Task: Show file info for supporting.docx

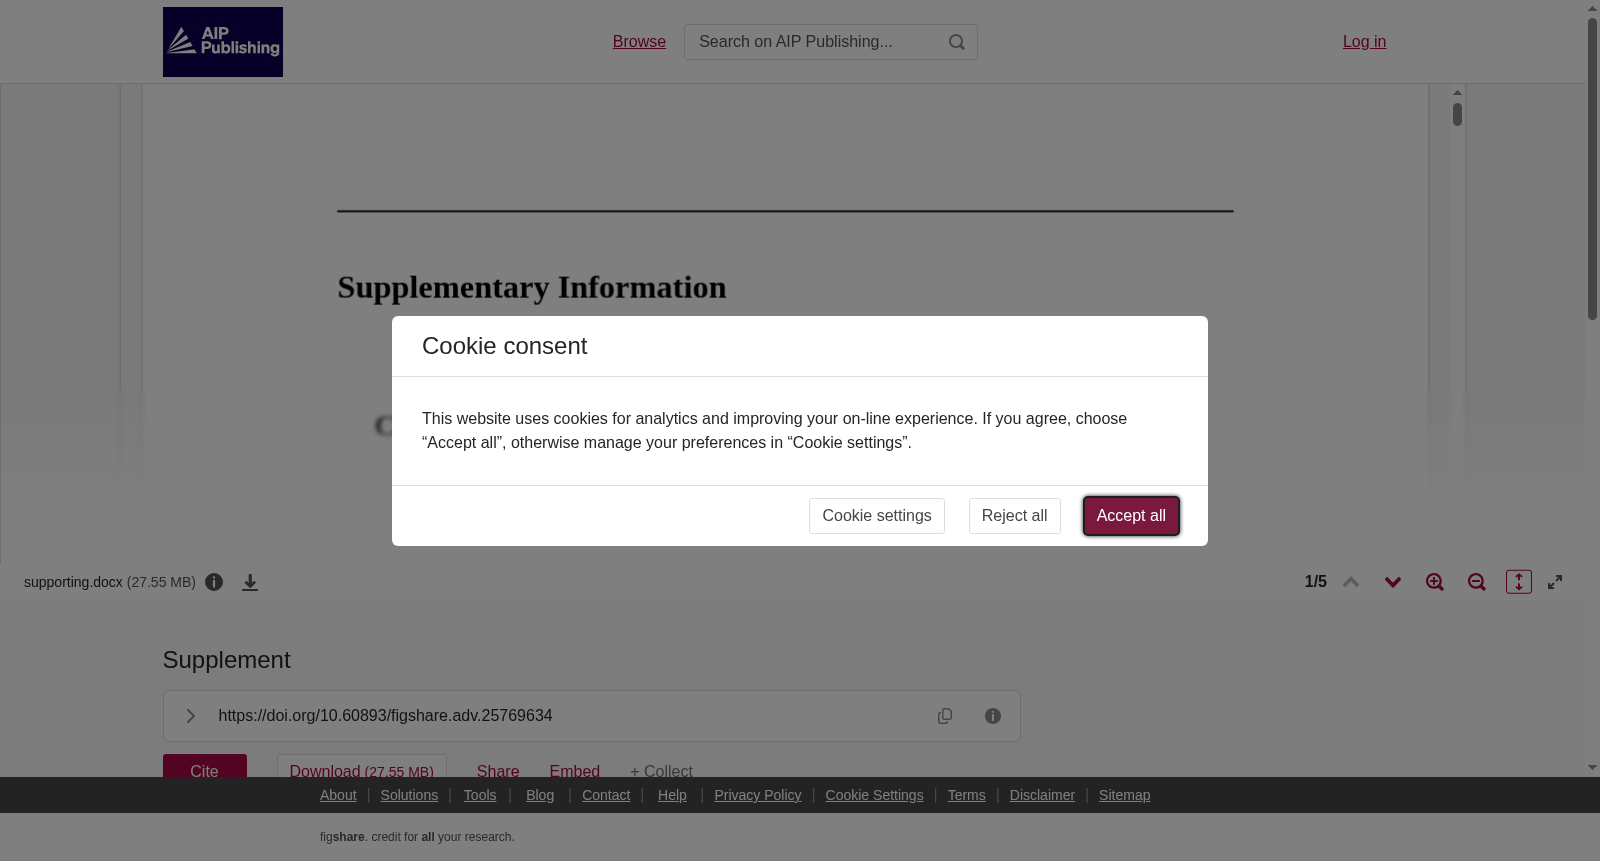Action: pyautogui.click(x=214, y=582)
